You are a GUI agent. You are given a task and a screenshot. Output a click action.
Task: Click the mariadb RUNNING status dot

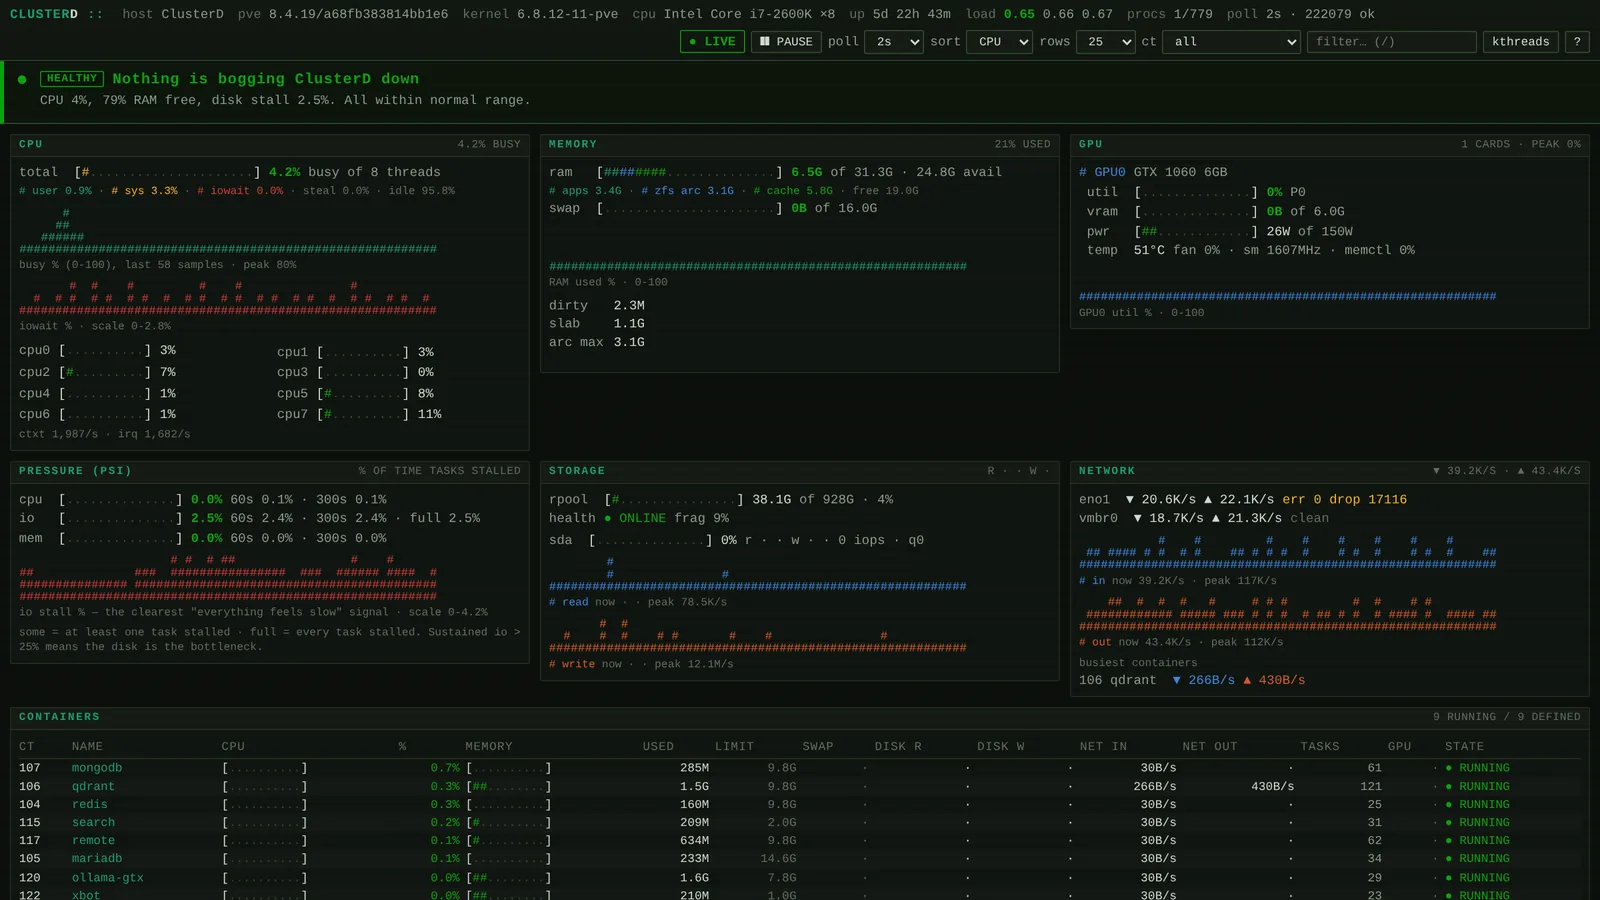pyautogui.click(x=1449, y=858)
